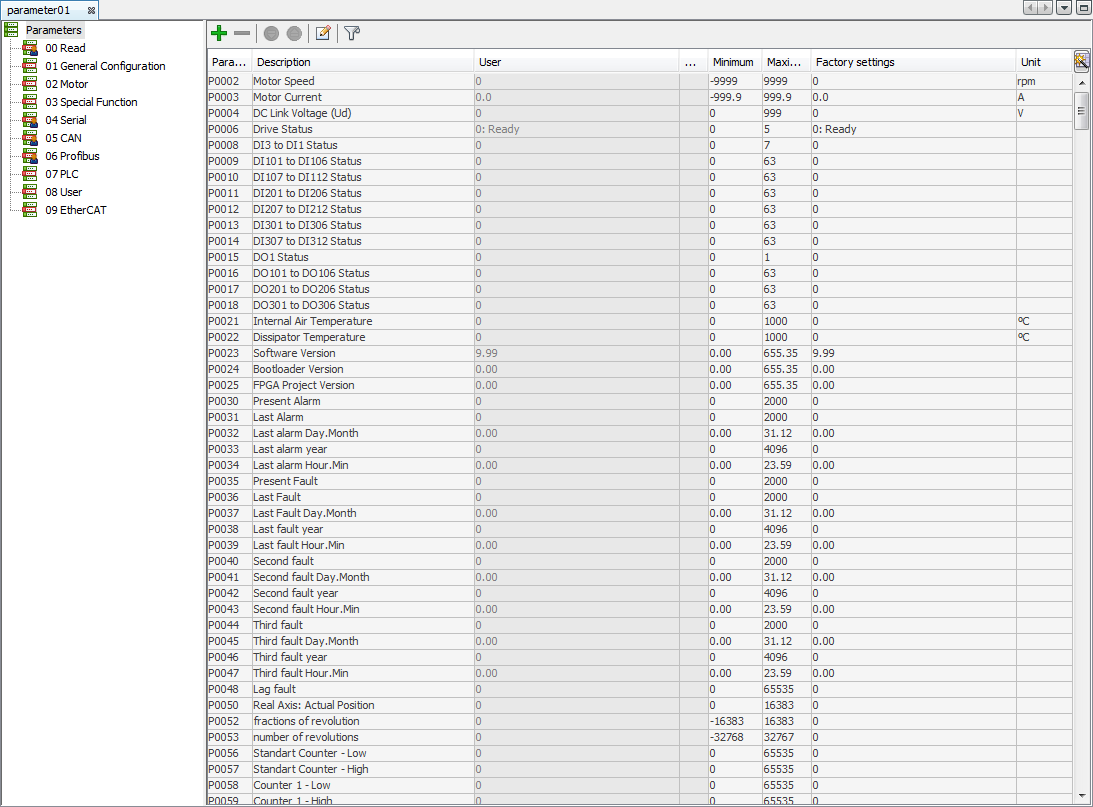1093x807 pixels.
Task: Click the green plus add parameter icon
Action: [x=219, y=33]
